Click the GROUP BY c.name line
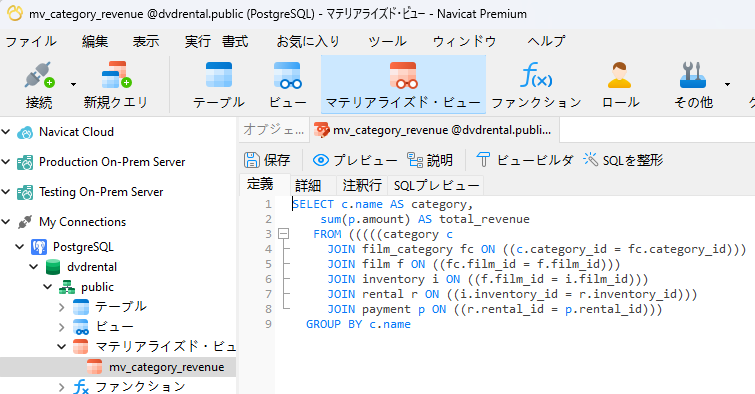 (x=358, y=324)
